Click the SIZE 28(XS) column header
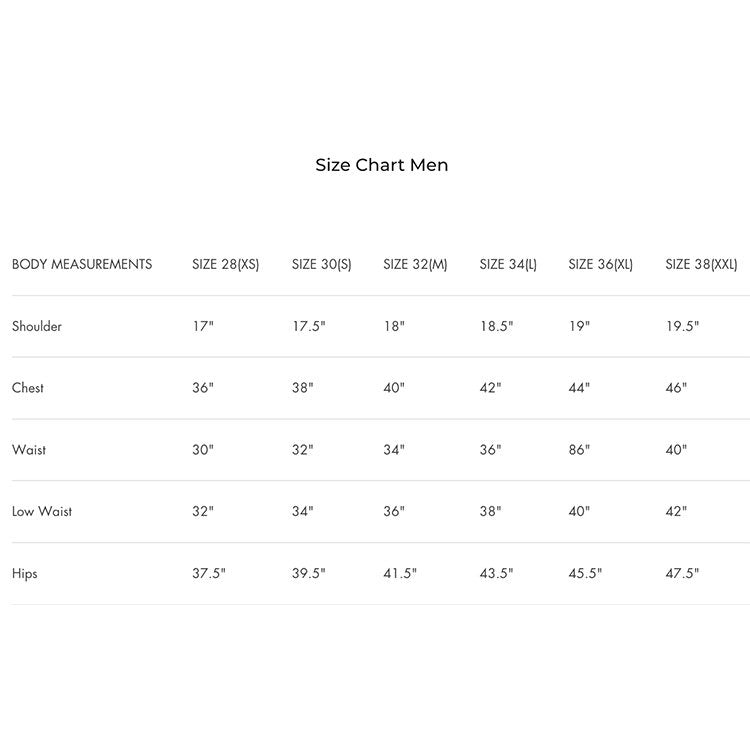This screenshot has height=750, width=750. 226,264
